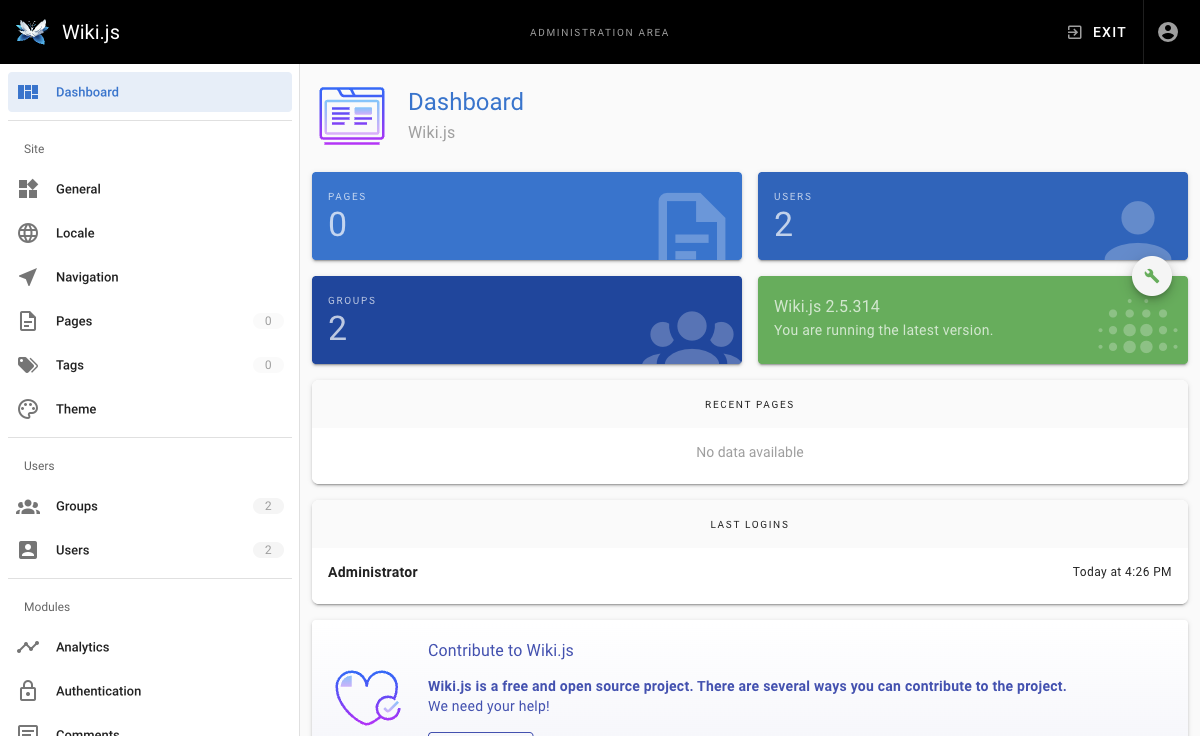
Task: Click the Groups people icon in sidebar
Action: pyautogui.click(x=28, y=506)
